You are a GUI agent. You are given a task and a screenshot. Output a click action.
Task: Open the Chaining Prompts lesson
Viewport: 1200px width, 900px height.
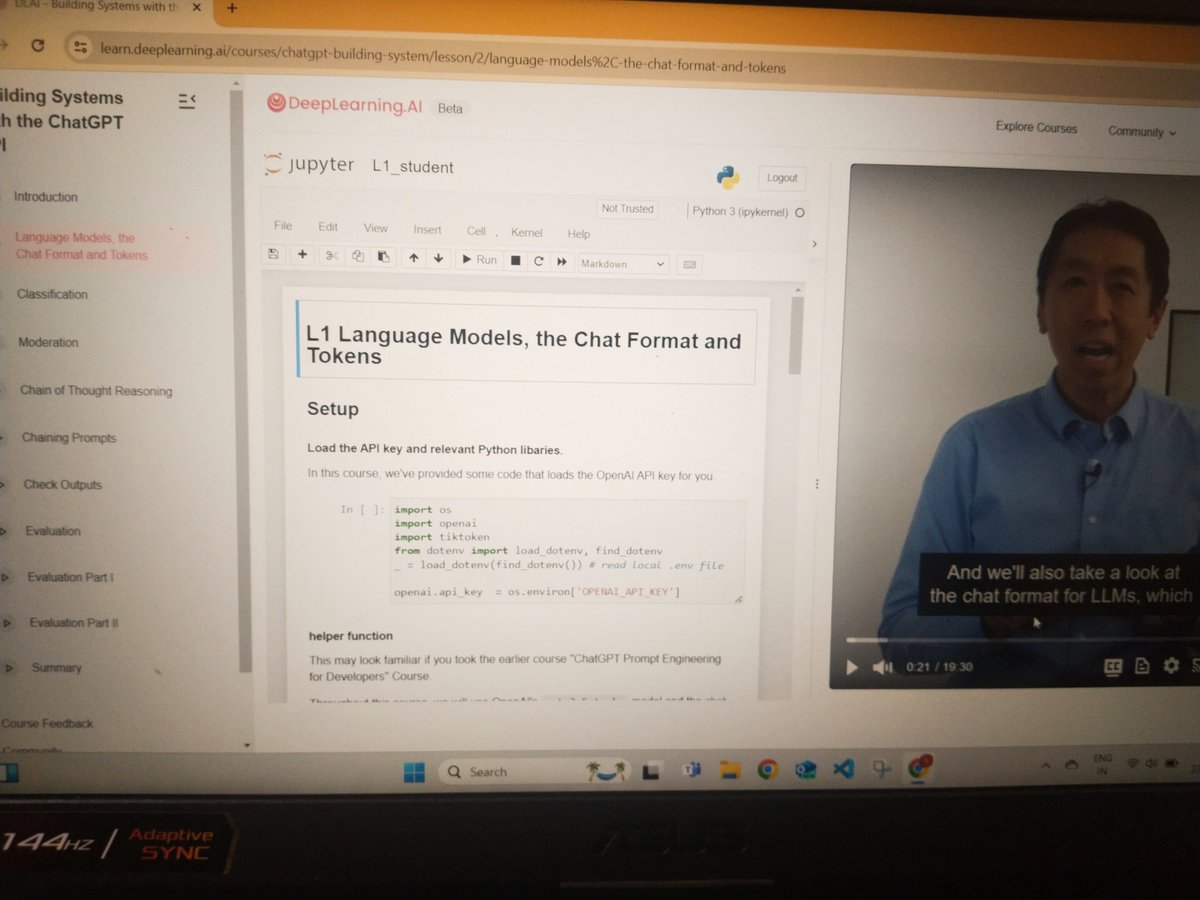click(69, 438)
